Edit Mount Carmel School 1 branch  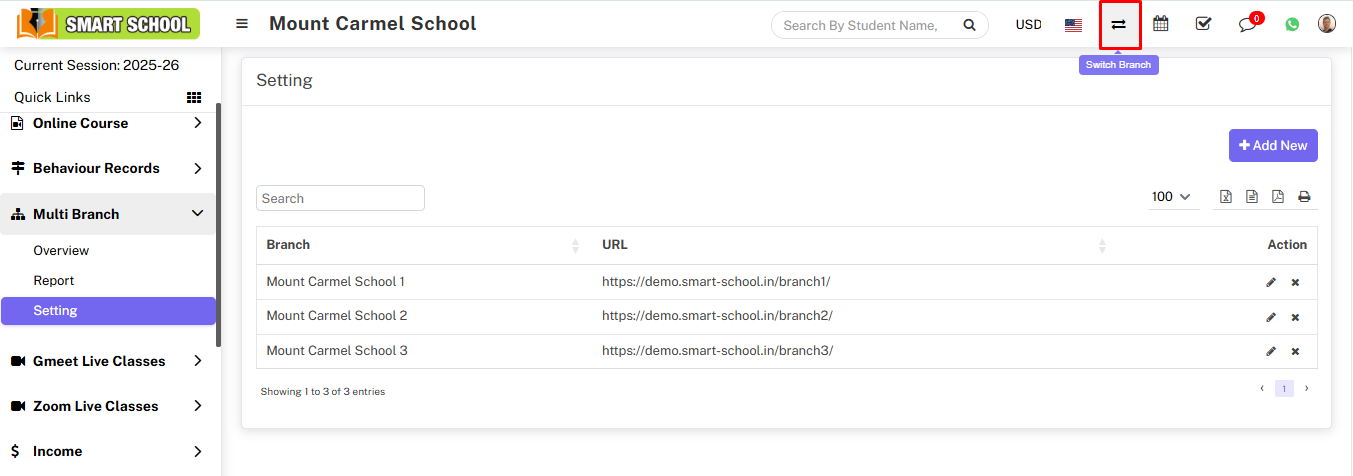[1271, 282]
